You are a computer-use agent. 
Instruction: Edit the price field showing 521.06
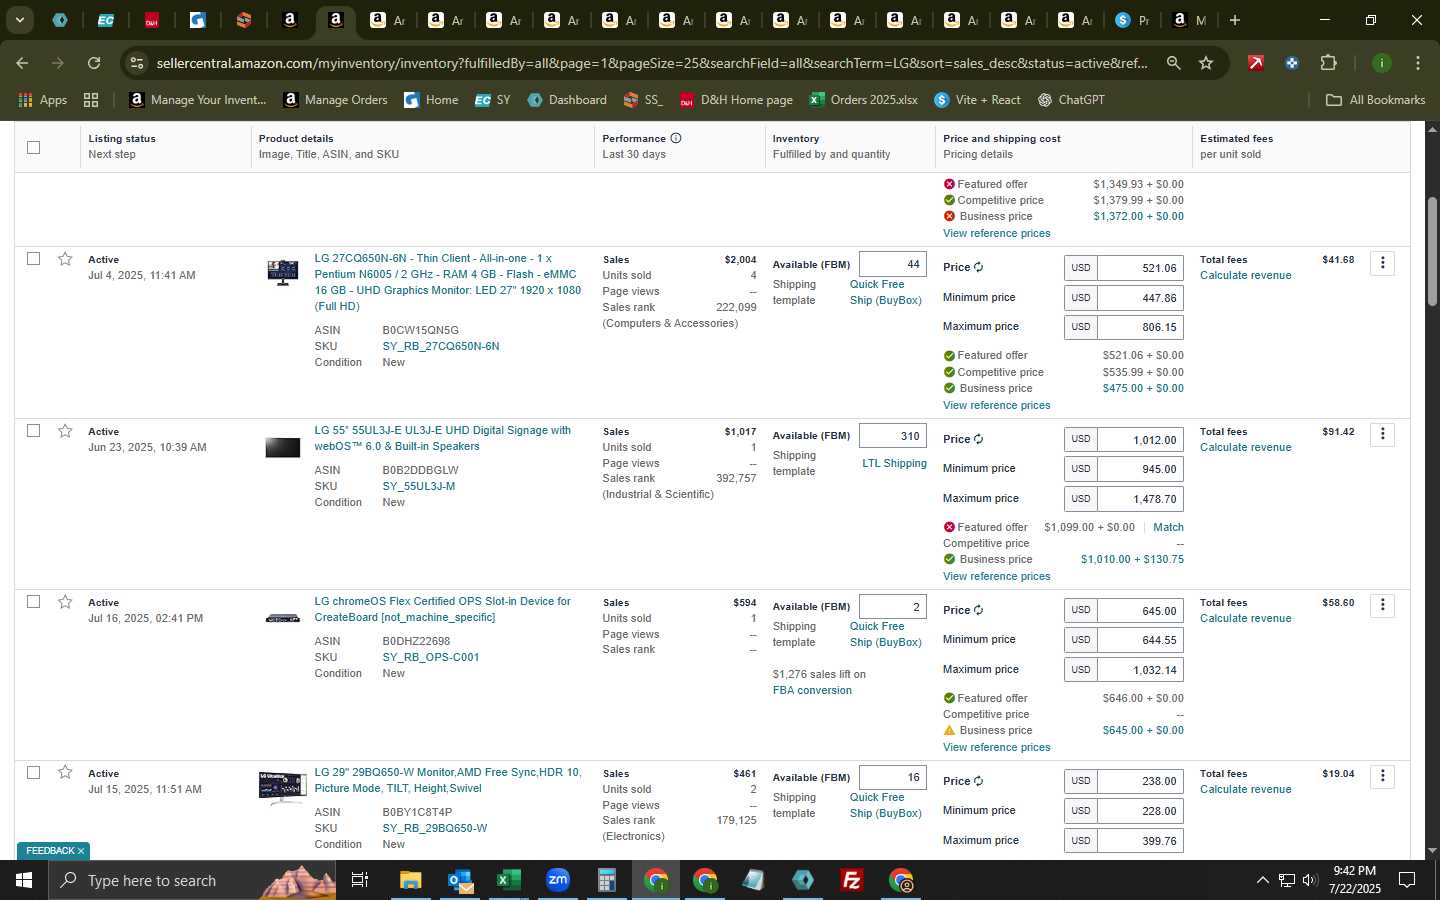(x=1140, y=268)
